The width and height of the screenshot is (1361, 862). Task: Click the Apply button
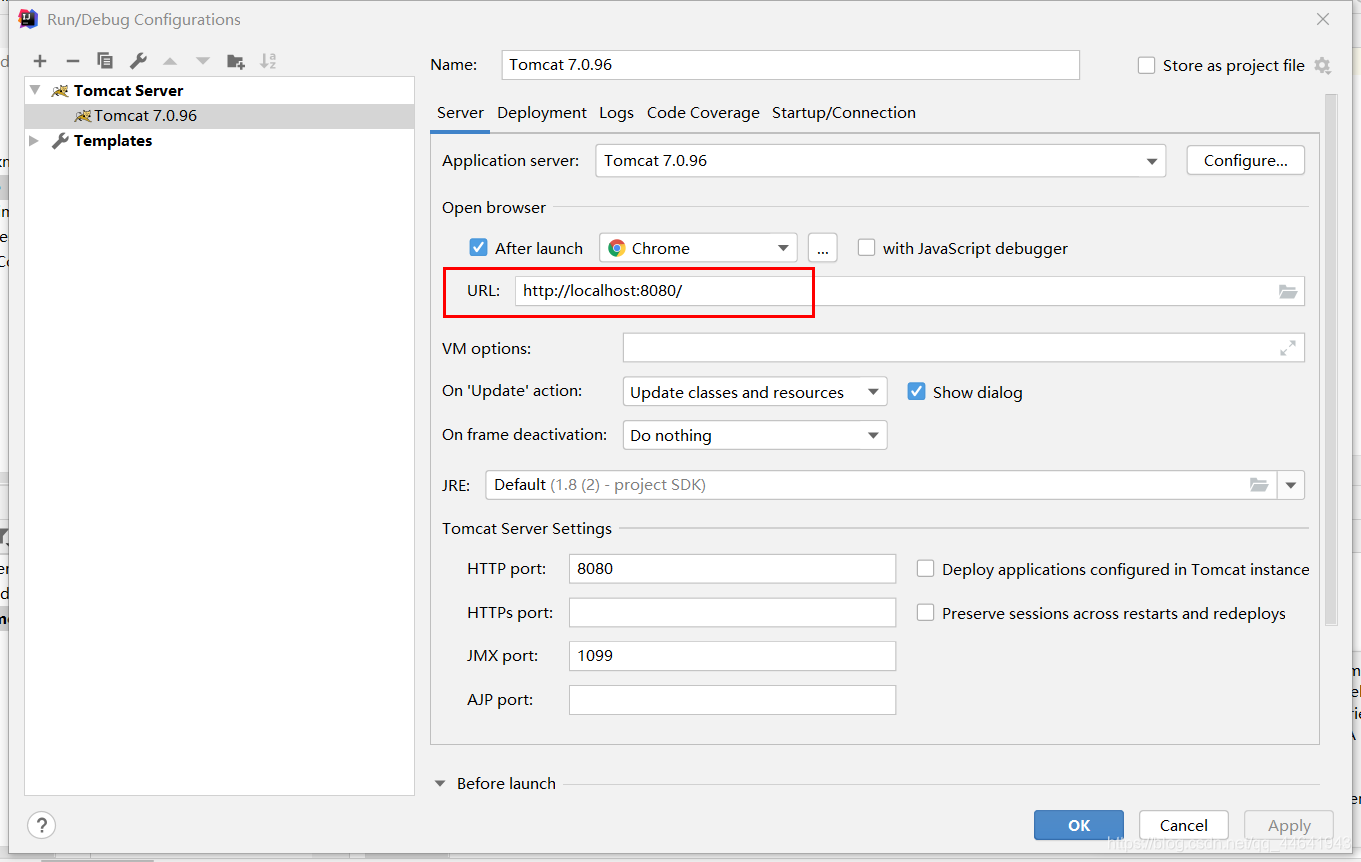coord(1289,825)
